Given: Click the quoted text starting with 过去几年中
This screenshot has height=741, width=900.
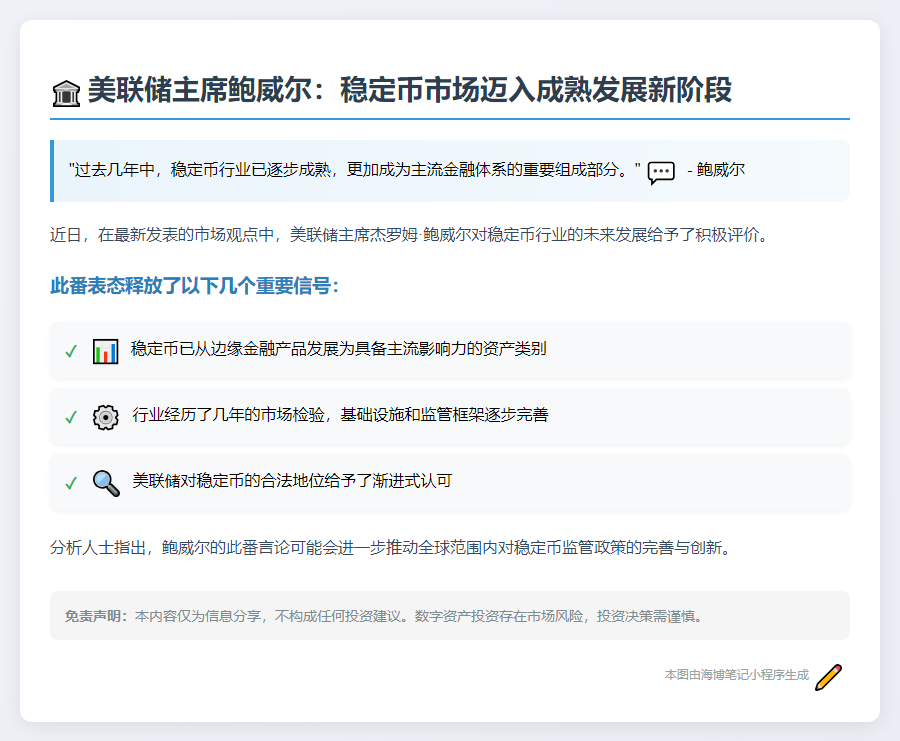Looking at the screenshot, I should pos(354,170).
